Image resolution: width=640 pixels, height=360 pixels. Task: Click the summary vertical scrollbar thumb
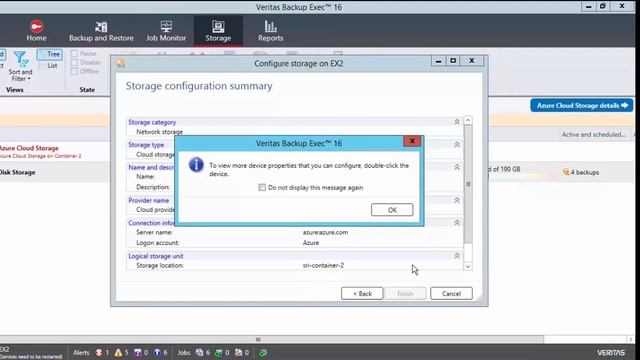[x=468, y=184]
